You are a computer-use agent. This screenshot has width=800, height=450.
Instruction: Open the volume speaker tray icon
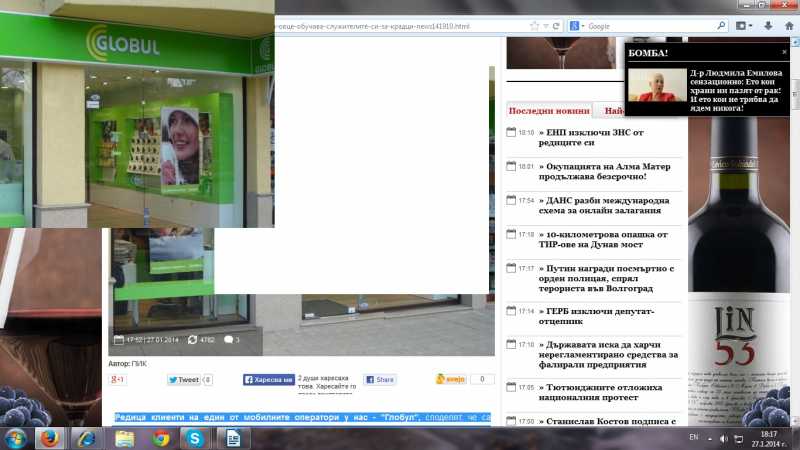click(x=723, y=438)
